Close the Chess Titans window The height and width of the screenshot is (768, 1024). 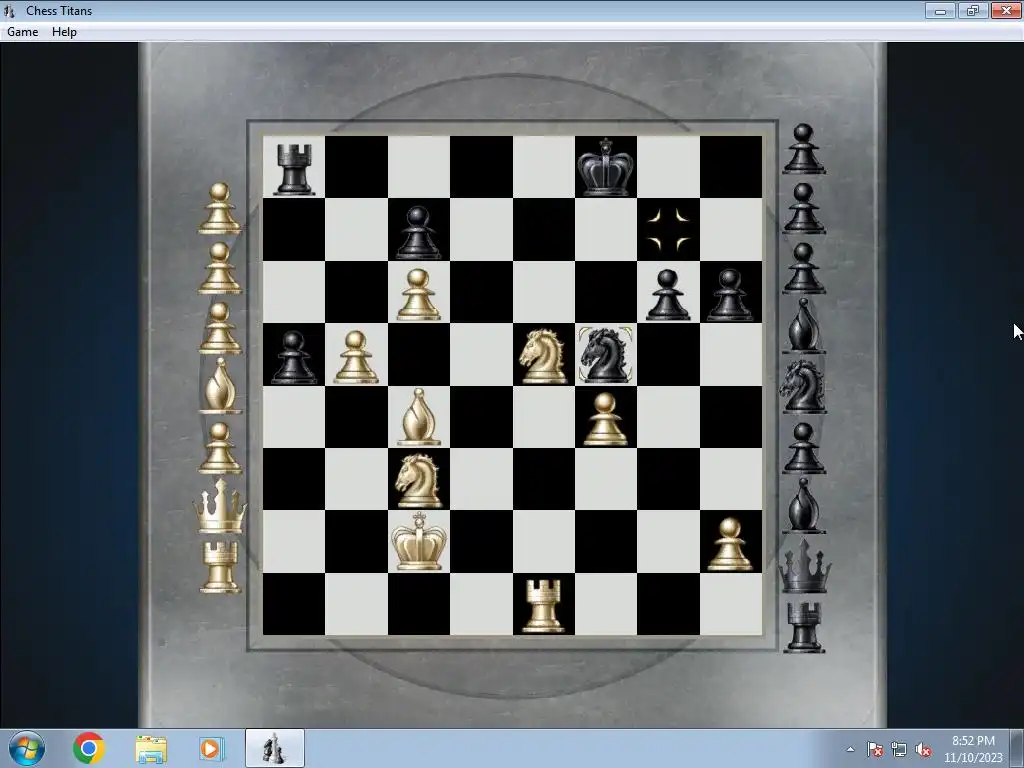1006,10
